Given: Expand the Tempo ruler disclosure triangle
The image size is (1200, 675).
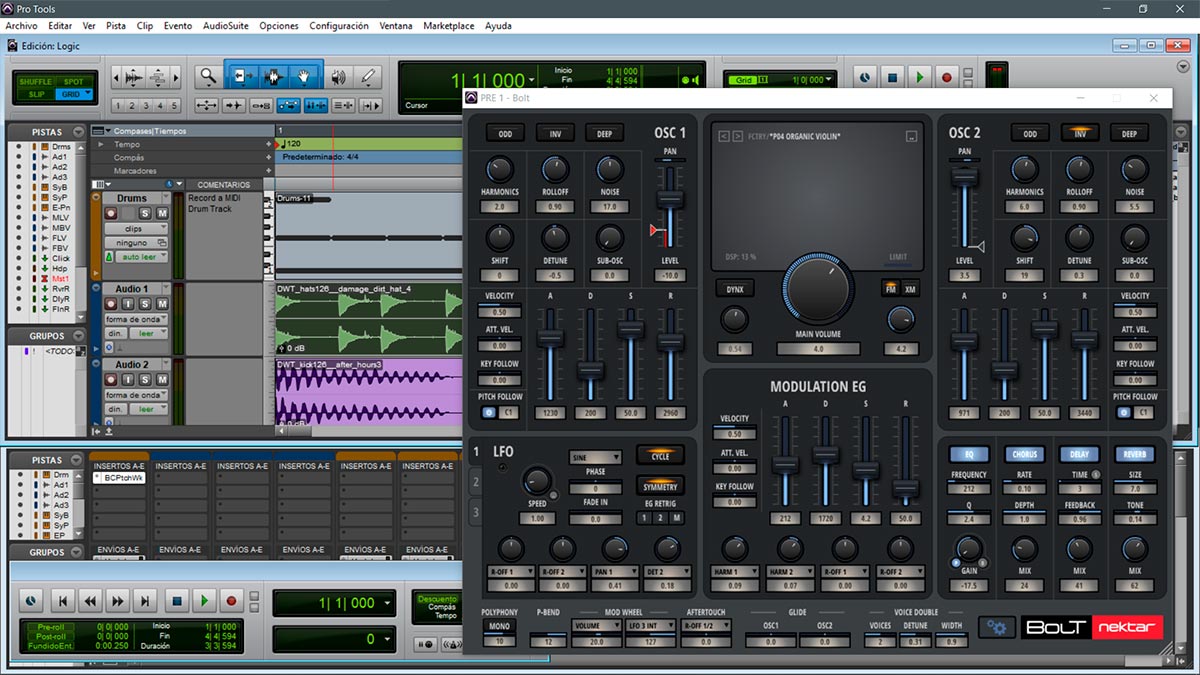Looking at the screenshot, I should point(99,144).
